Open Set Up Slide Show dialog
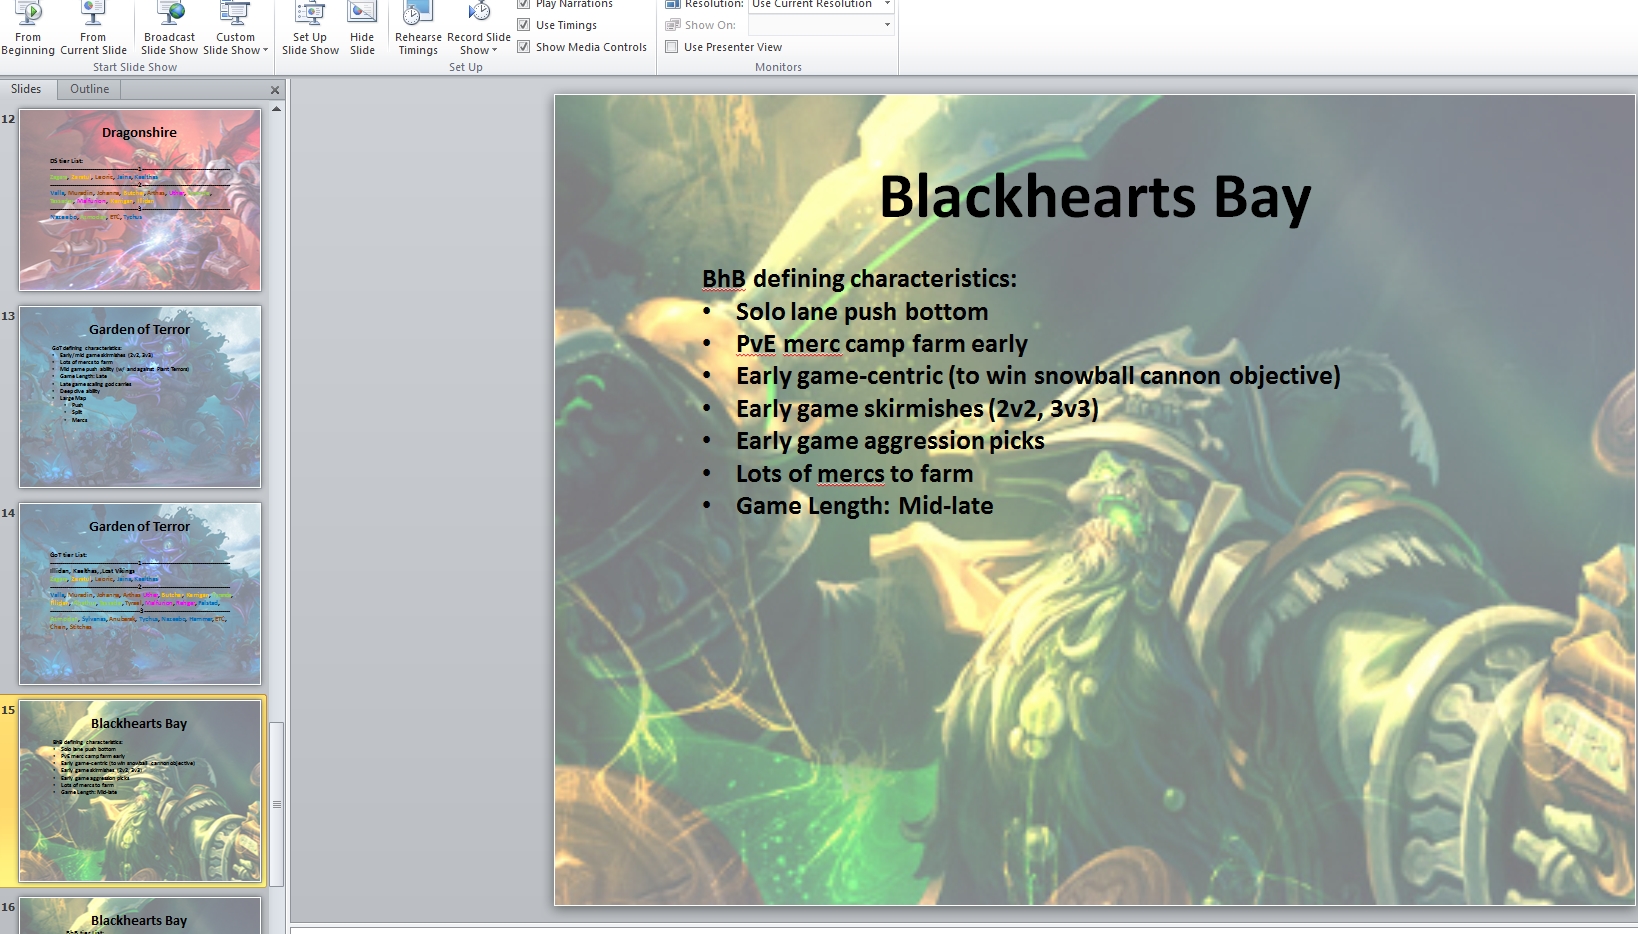The image size is (1638, 934). pyautogui.click(x=310, y=28)
